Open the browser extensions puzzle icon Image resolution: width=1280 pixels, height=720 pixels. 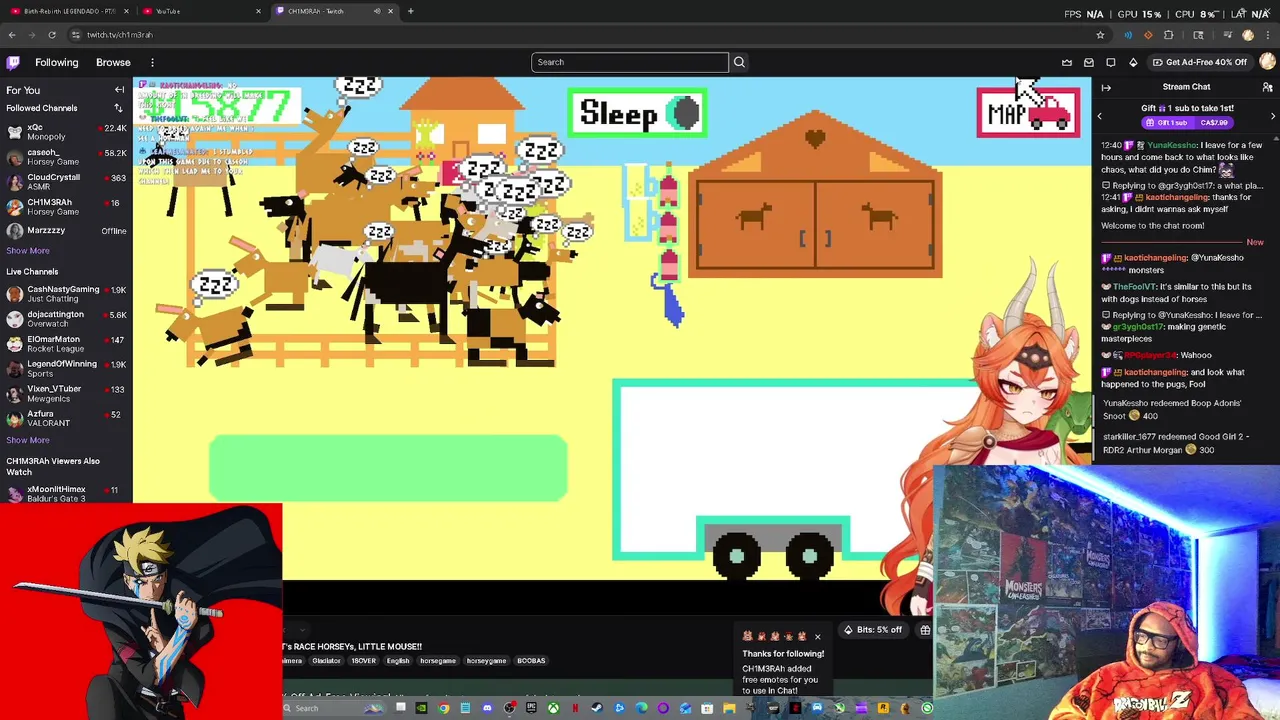(x=1168, y=35)
